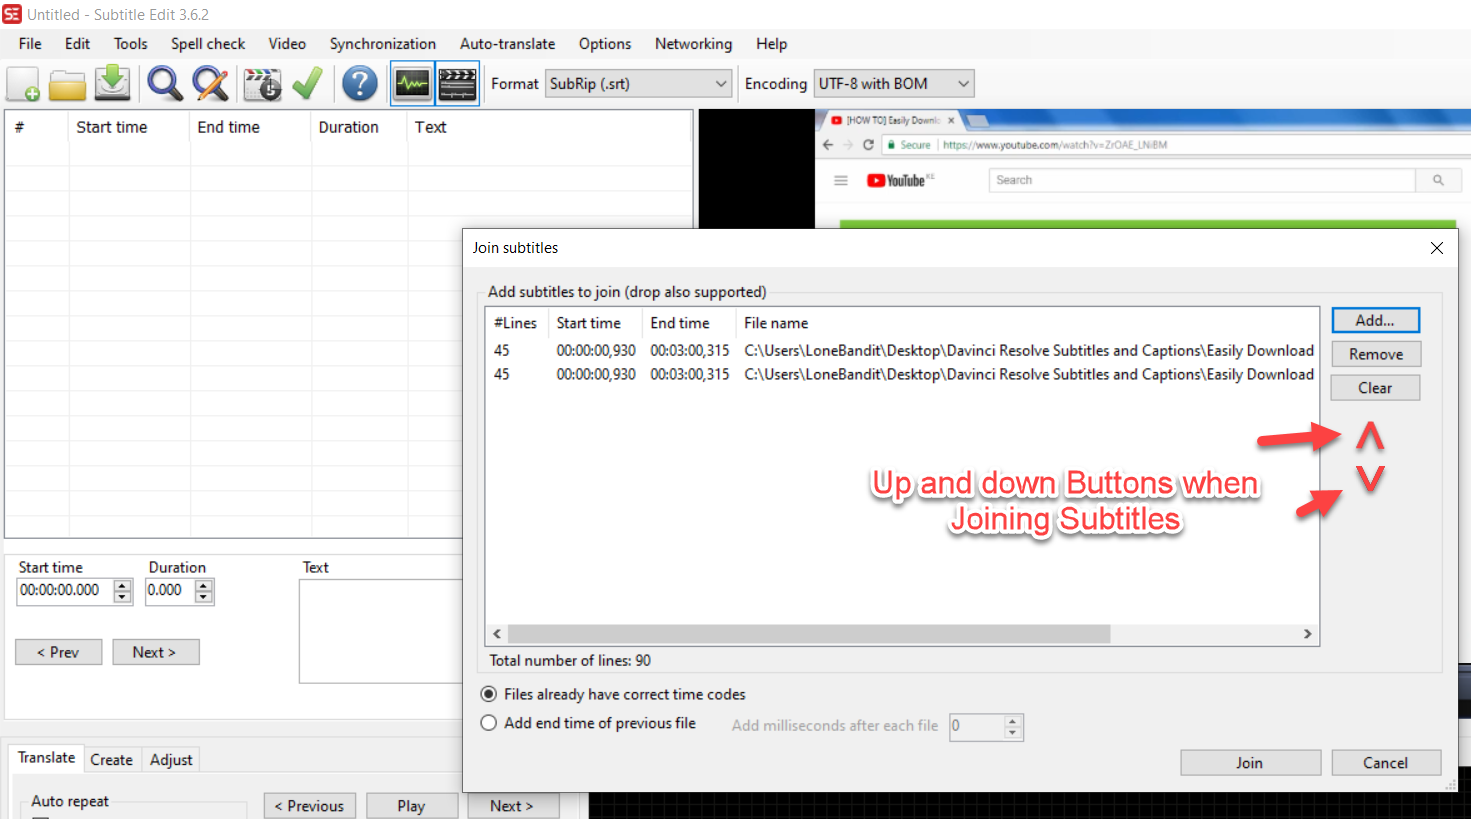This screenshot has height=819, width=1471.
Task: Open the Find dialog
Action: coord(164,83)
